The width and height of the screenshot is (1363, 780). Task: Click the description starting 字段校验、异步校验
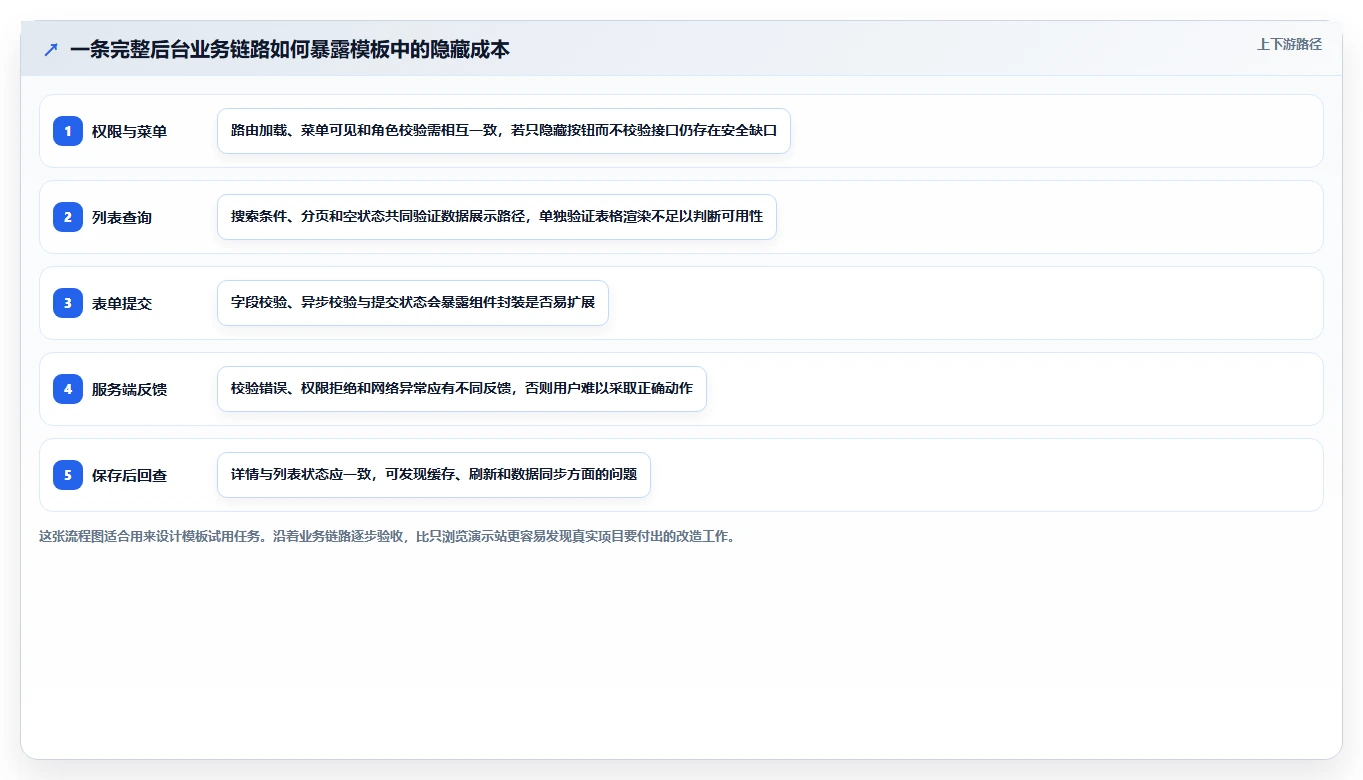[413, 303]
